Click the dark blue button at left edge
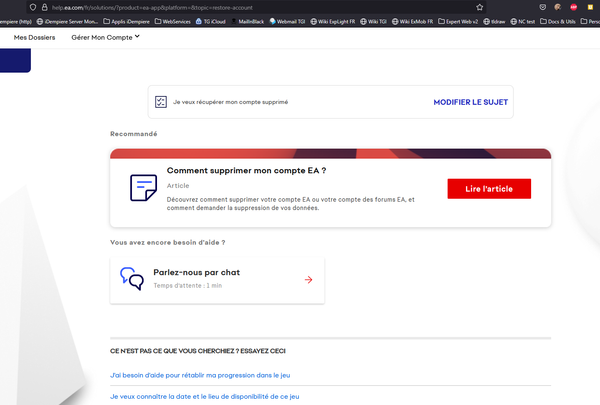Screen dimensions: 600x405 15,60
